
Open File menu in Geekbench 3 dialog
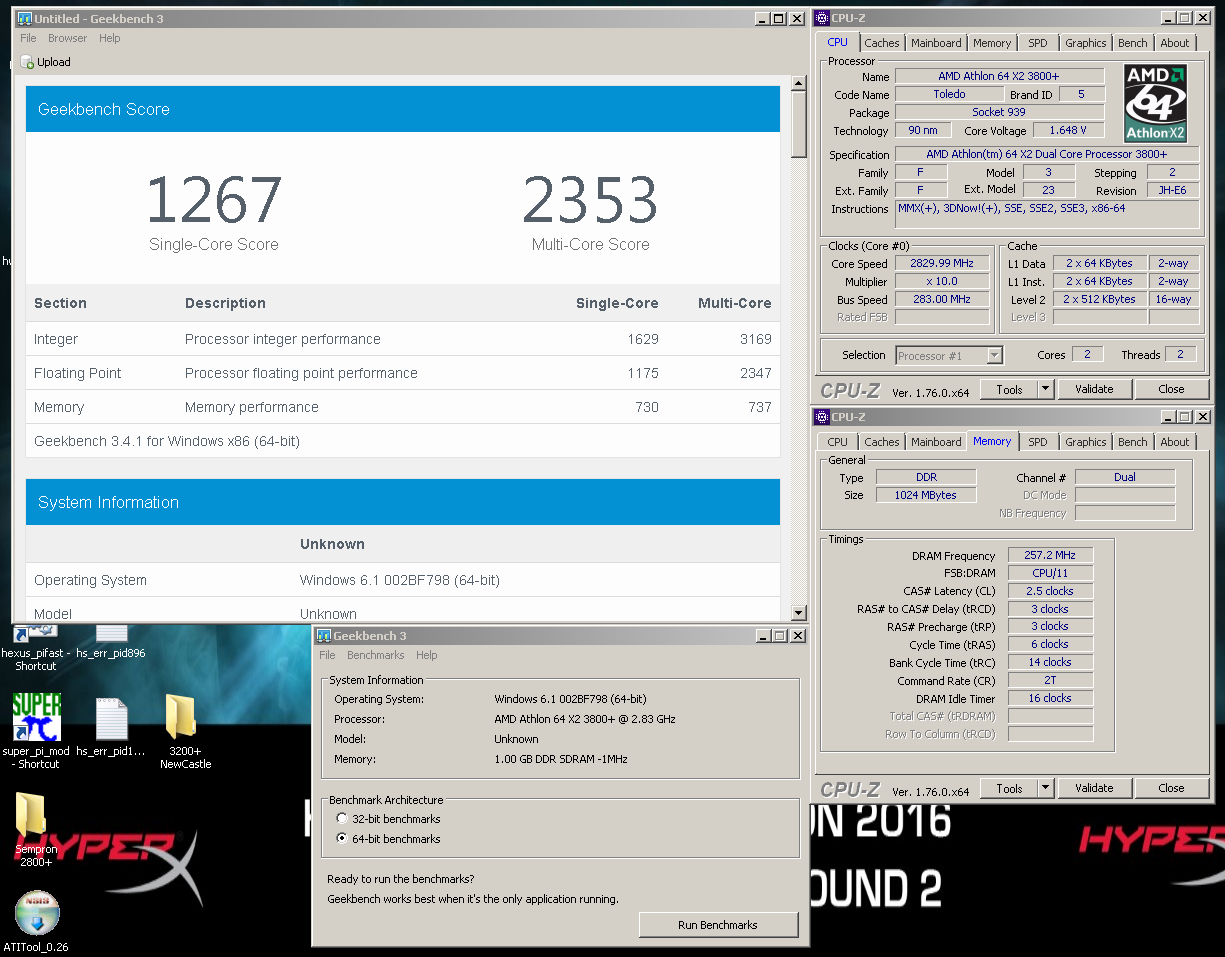(328, 655)
